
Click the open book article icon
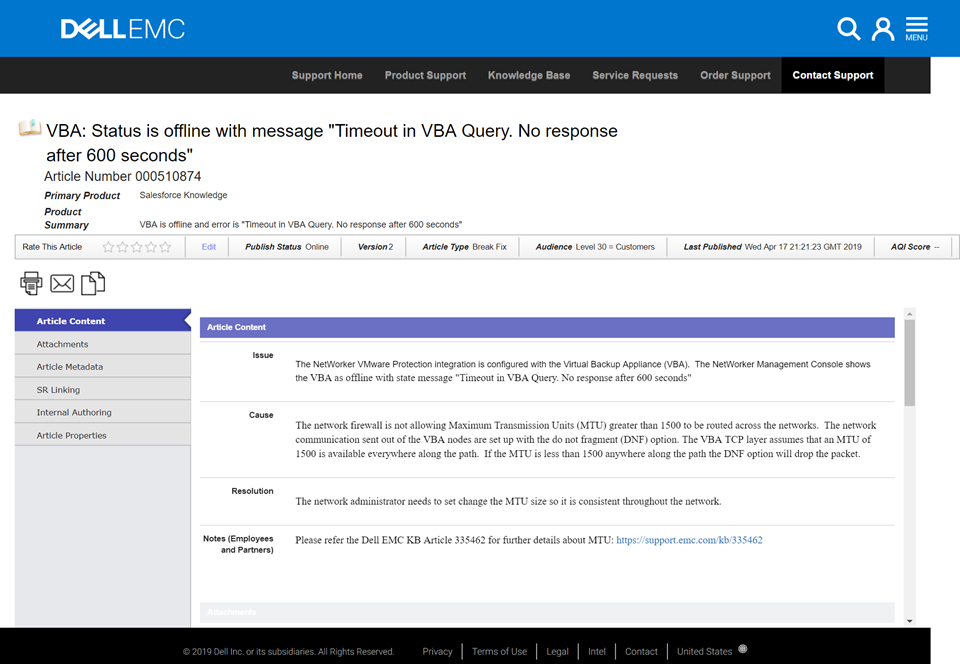coord(29,128)
